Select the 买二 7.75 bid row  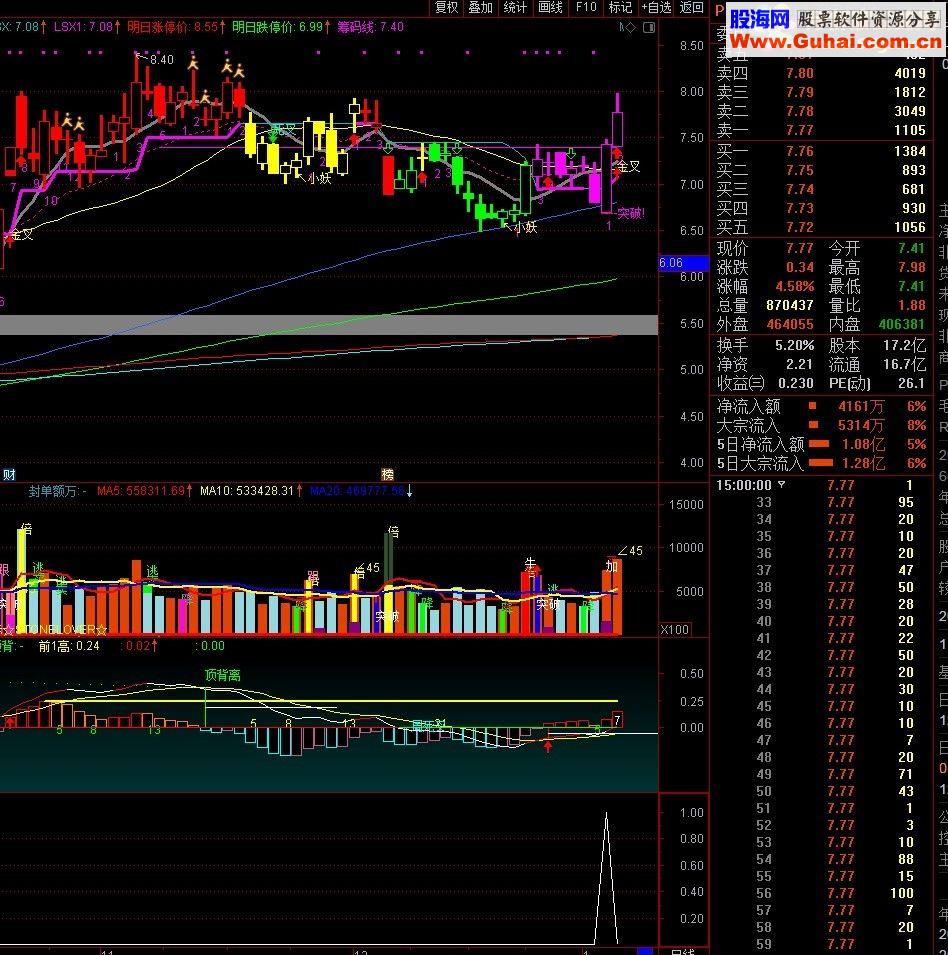point(821,170)
